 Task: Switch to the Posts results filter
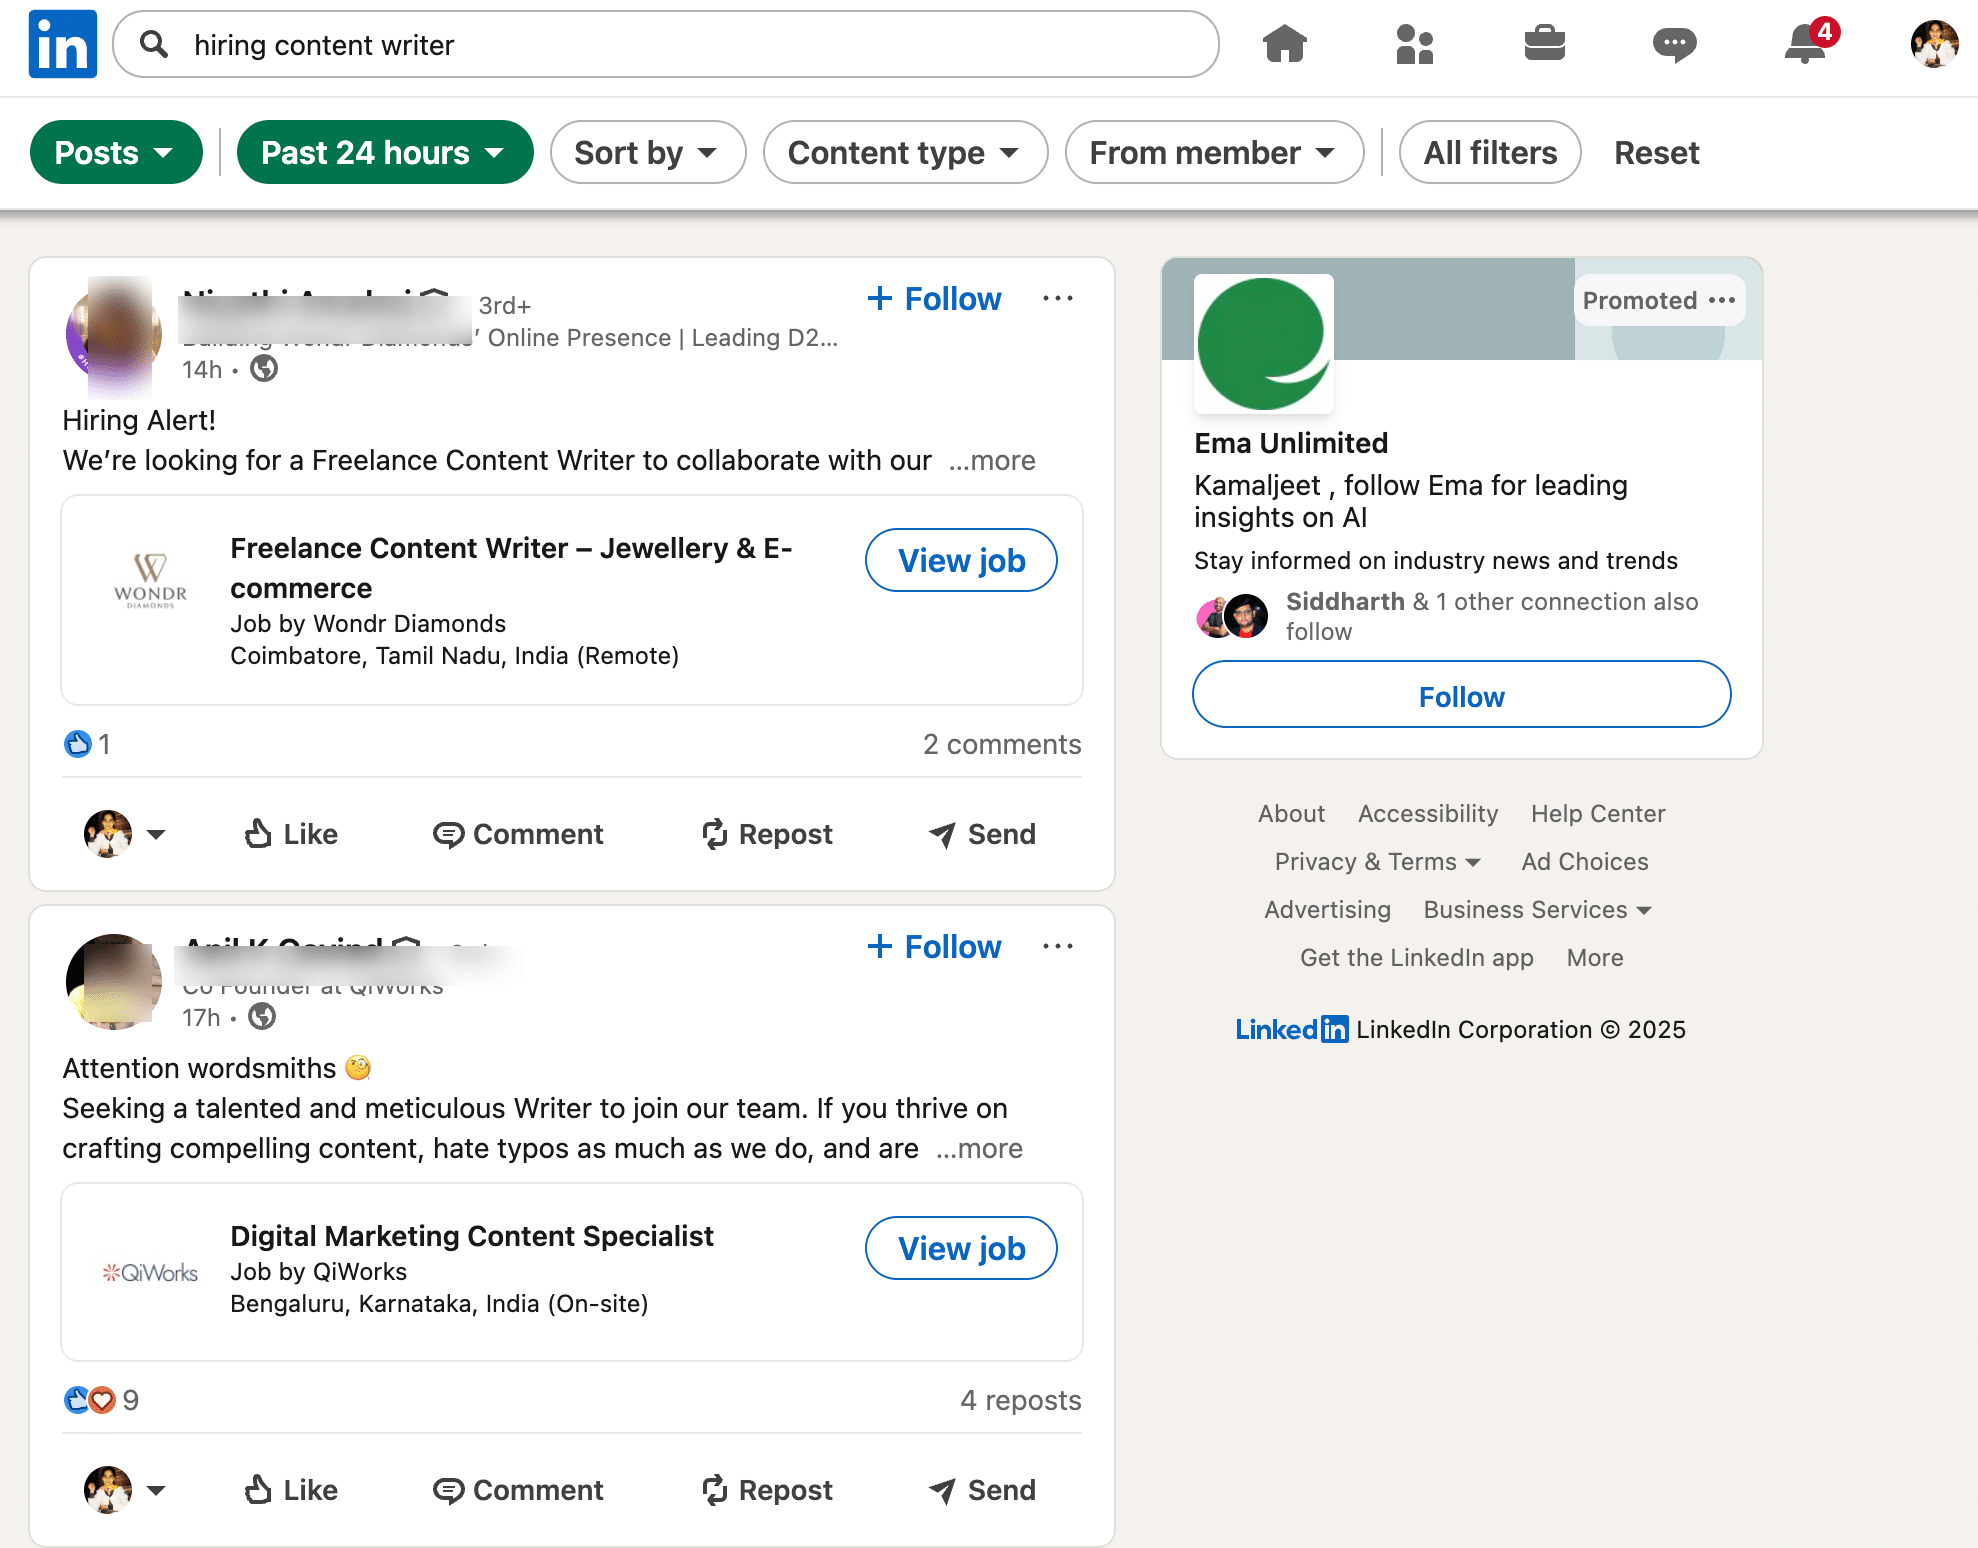click(116, 152)
